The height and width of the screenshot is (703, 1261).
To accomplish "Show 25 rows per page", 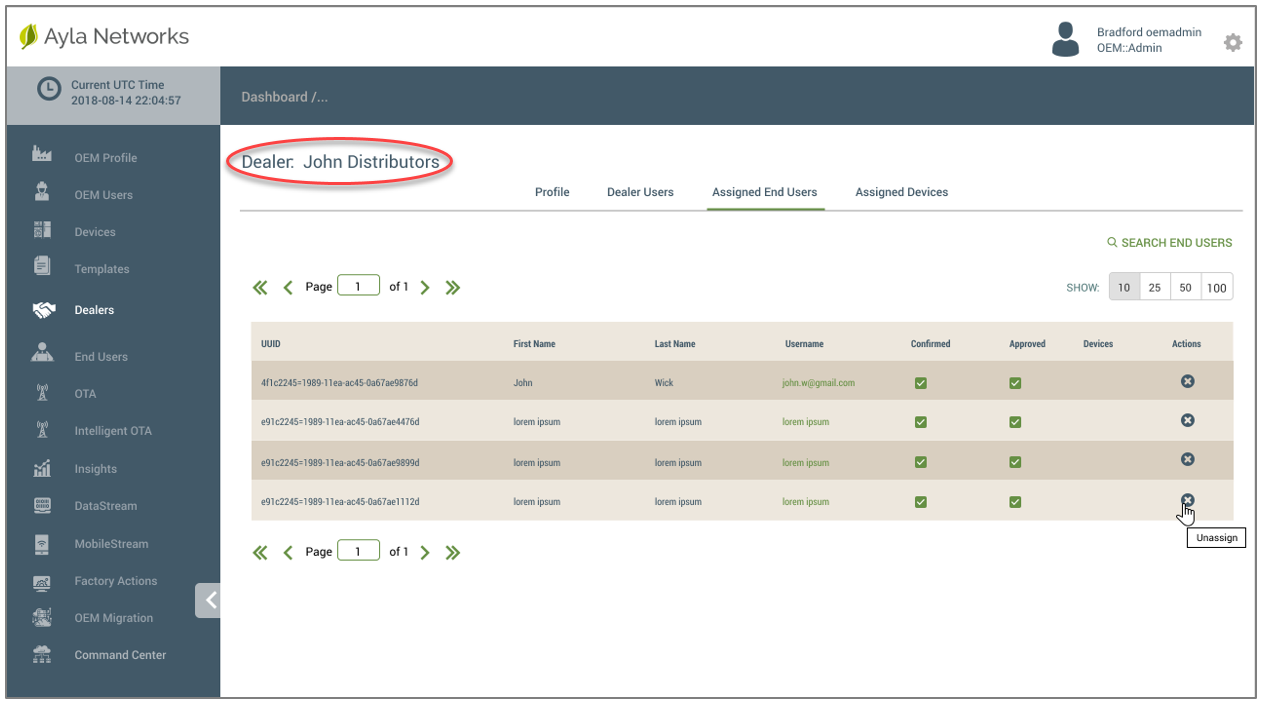I will click(1155, 287).
